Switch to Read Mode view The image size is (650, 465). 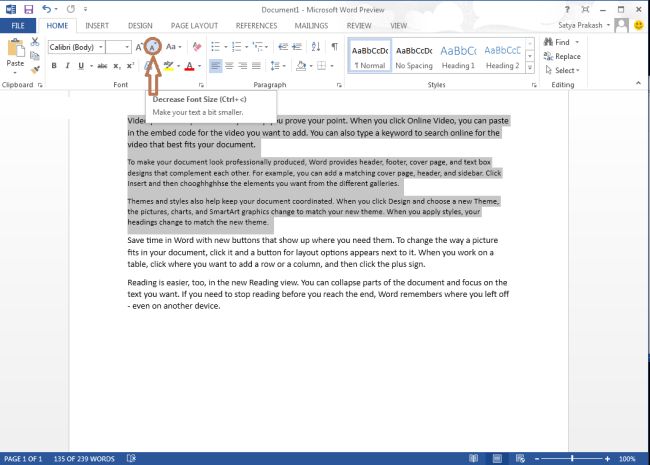(473, 458)
